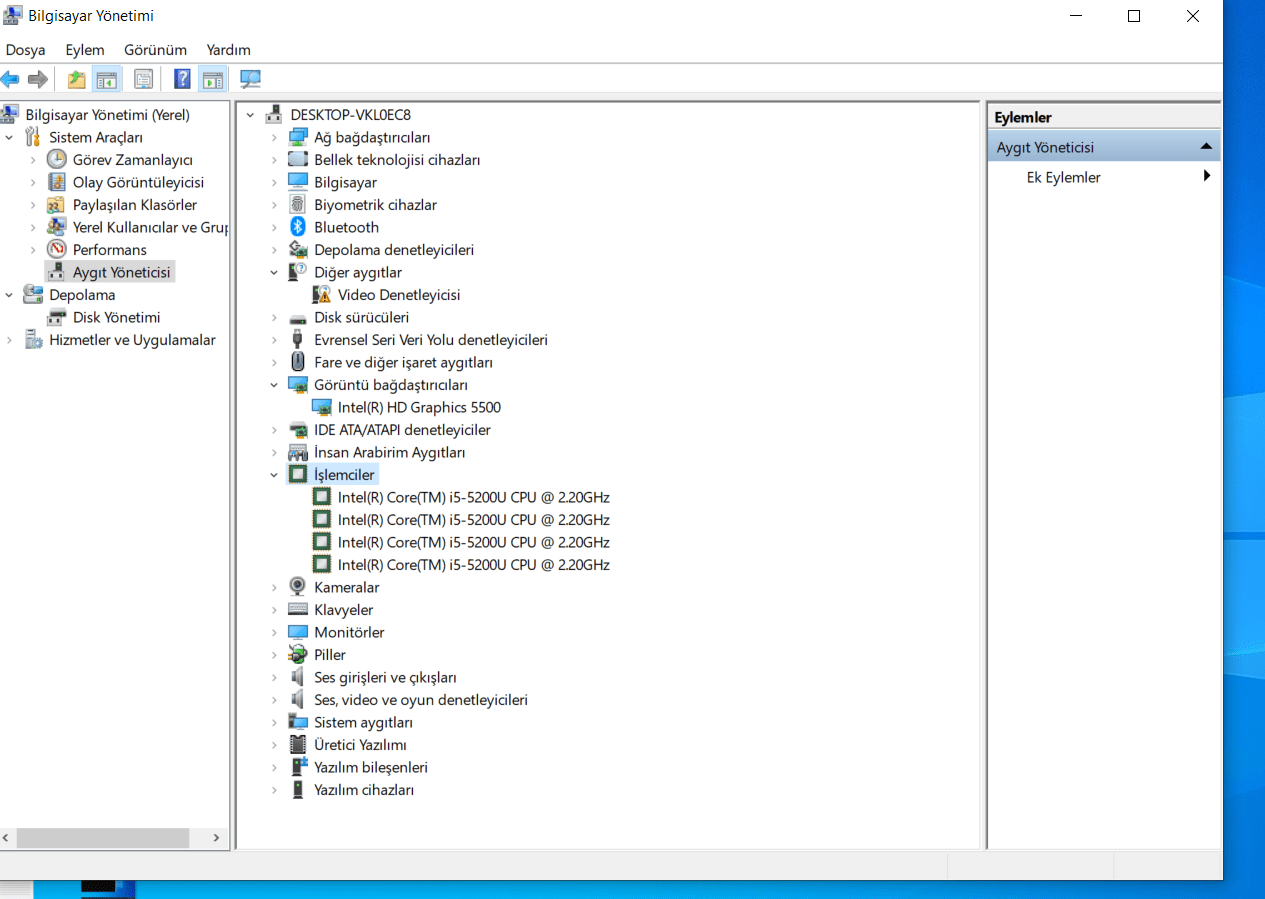Click the Klavyeler keyboard icon
1265x899 pixels.
click(x=297, y=610)
